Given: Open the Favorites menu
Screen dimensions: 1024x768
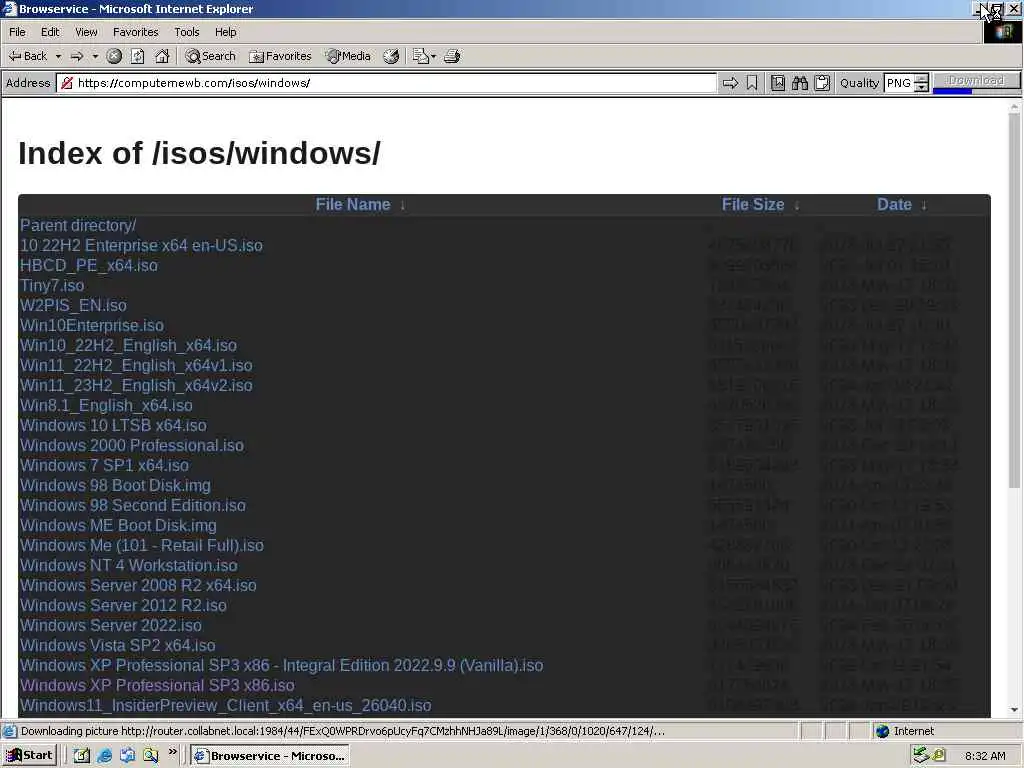Looking at the screenshot, I should pyautogui.click(x=135, y=32).
